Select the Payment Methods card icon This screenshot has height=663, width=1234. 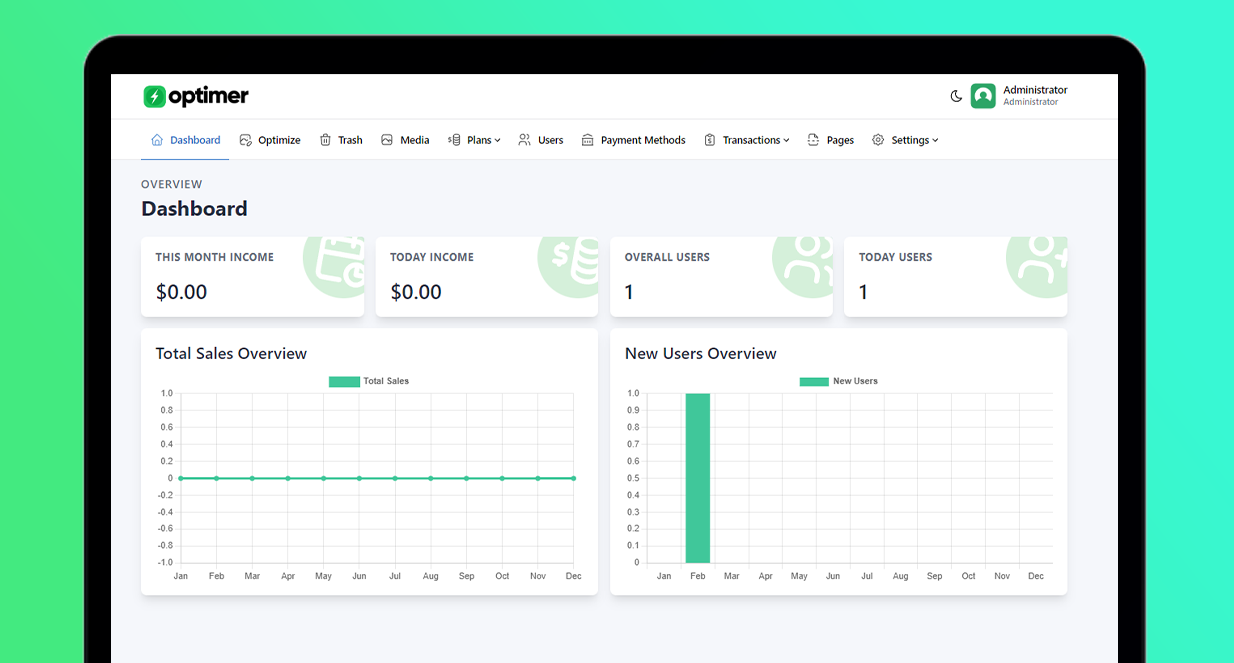[x=590, y=140]
